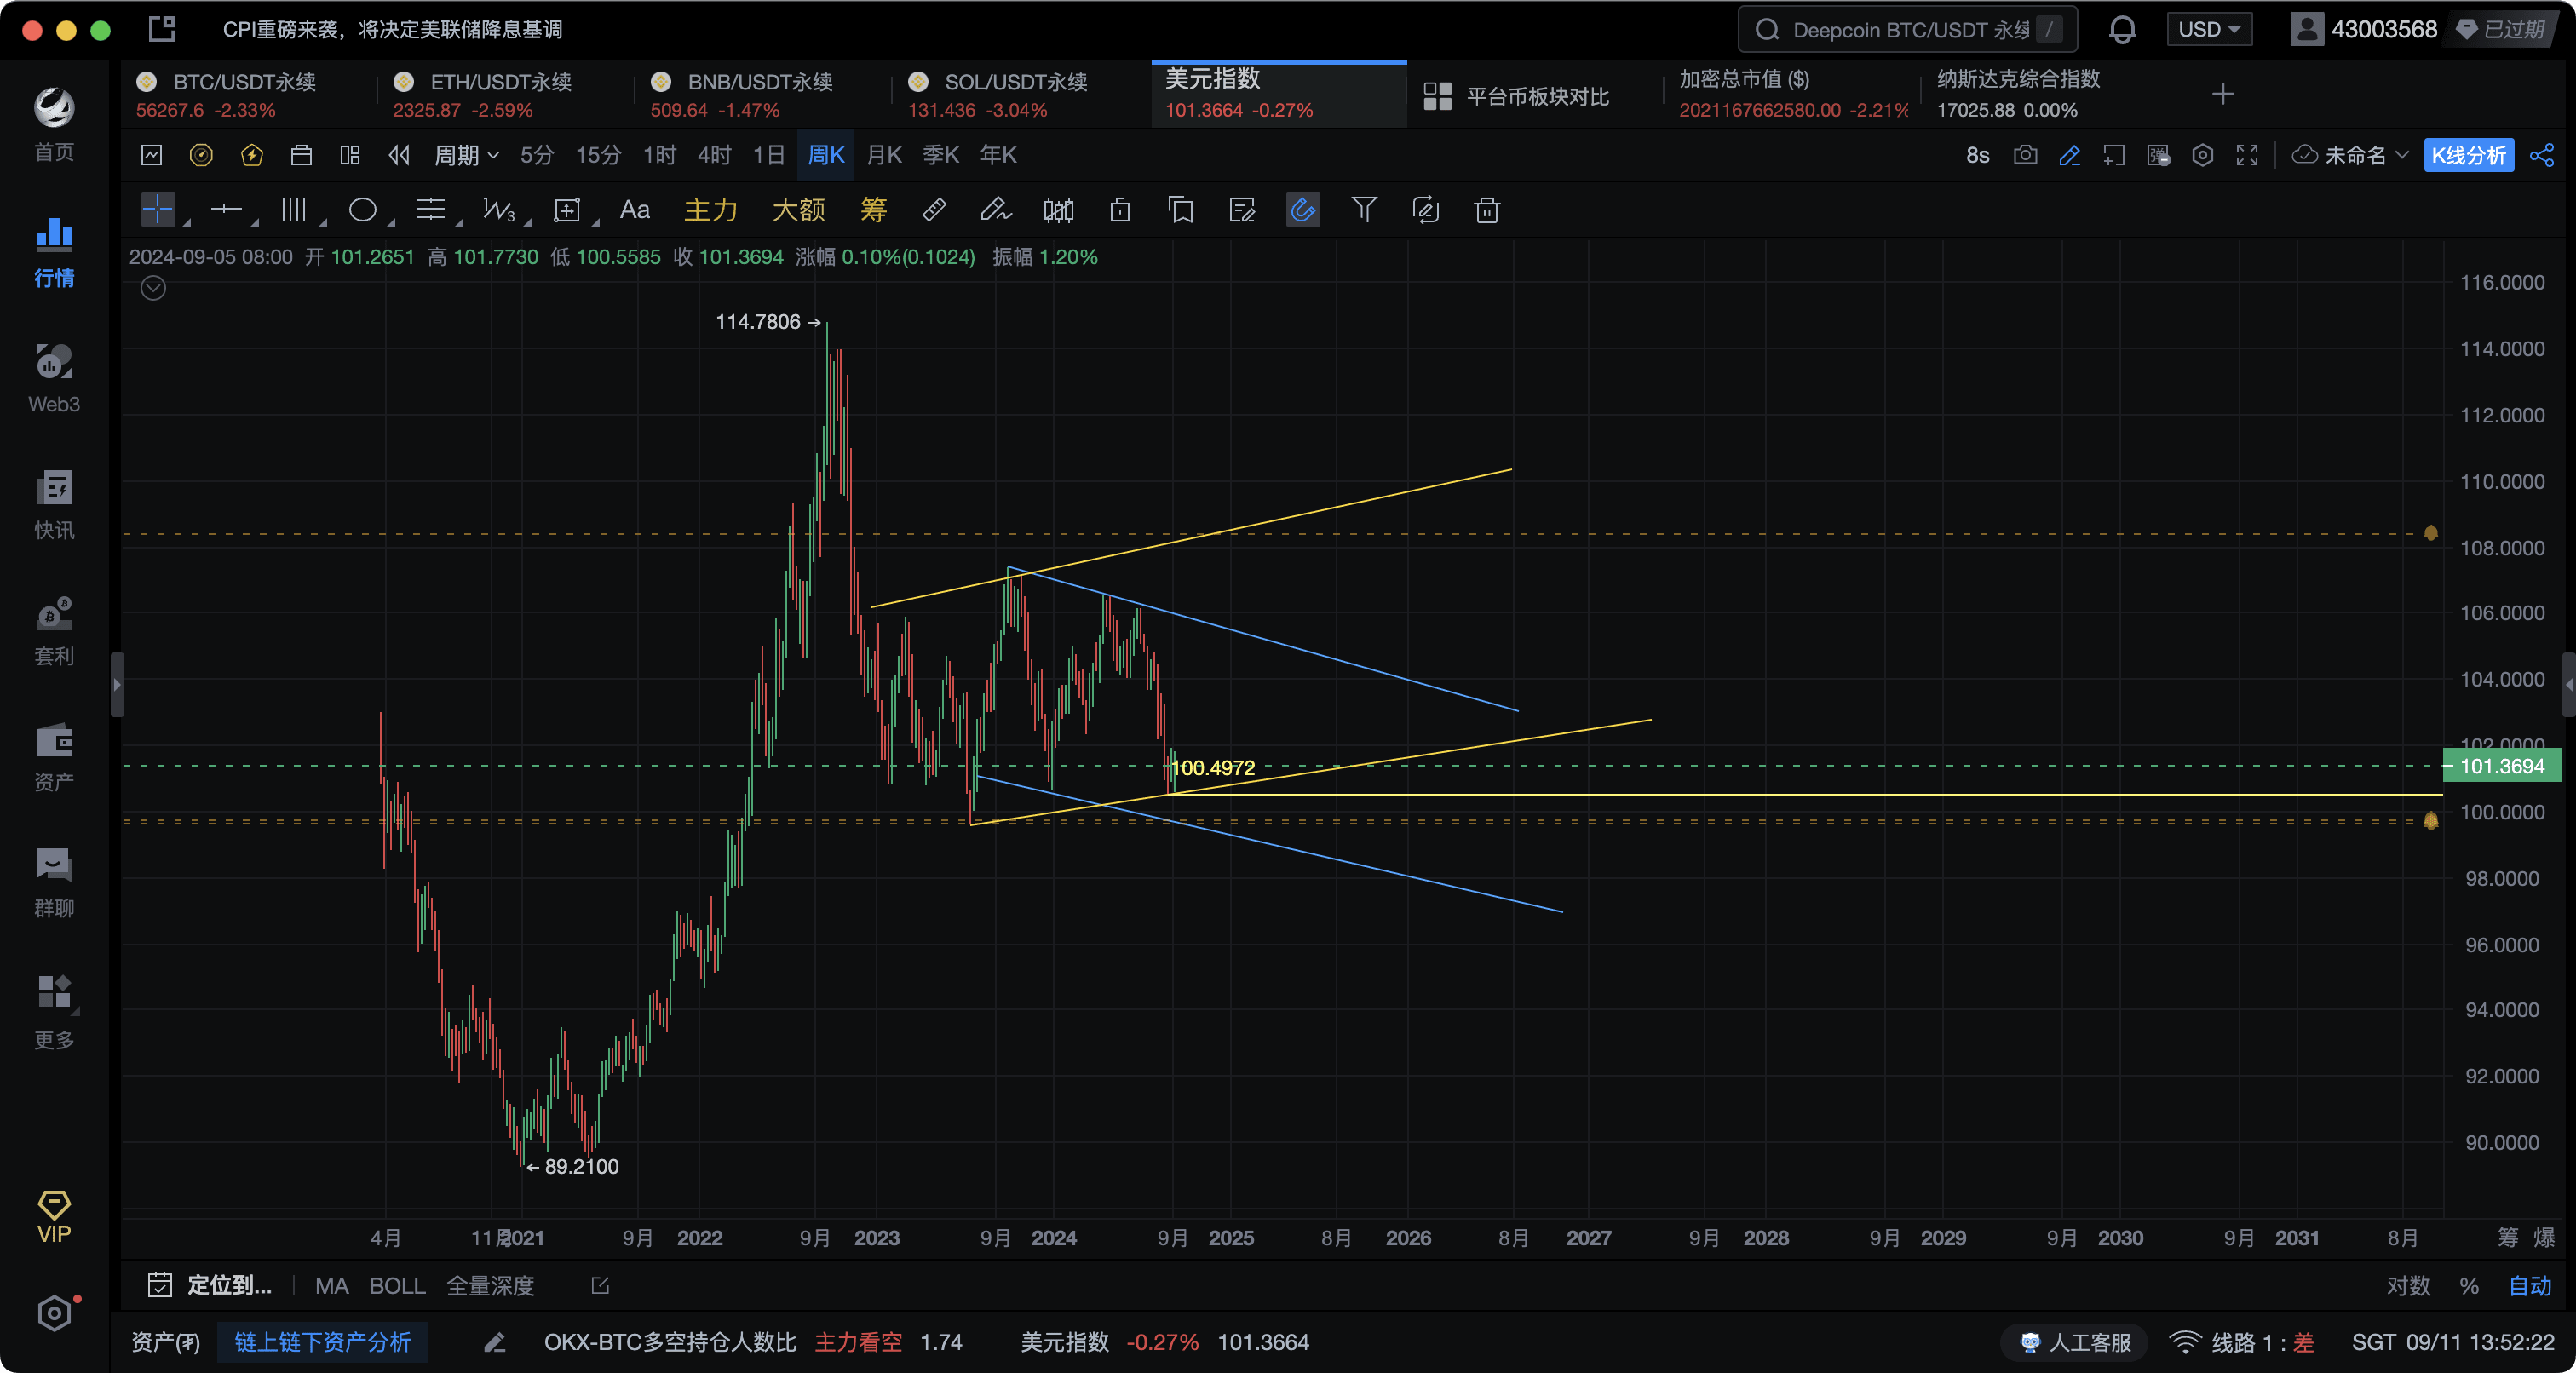Select the trend line drawing tool
The image size is (2576, 1373).
point(227,209)
